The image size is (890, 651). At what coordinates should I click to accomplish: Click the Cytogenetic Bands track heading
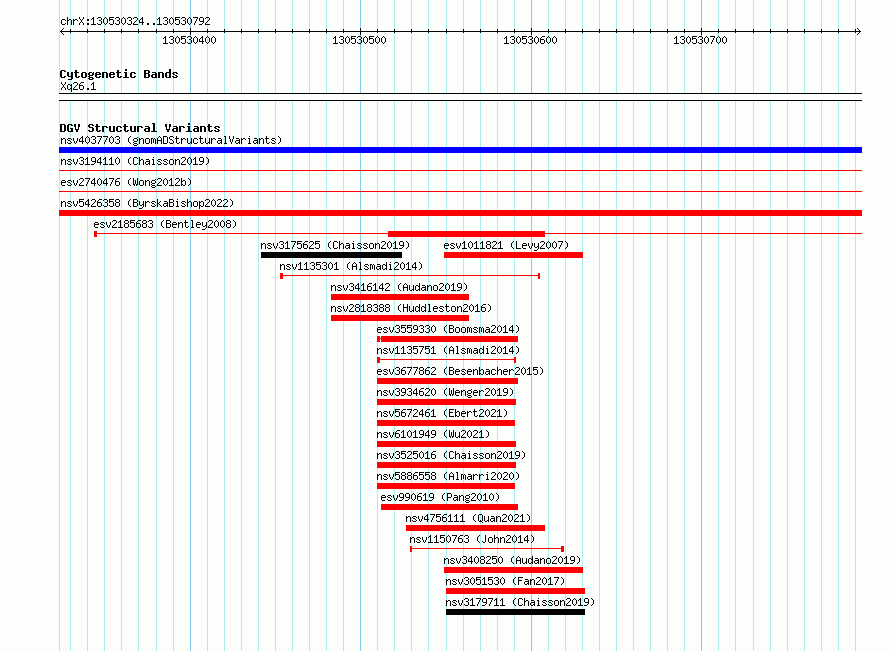coord(119,74)
